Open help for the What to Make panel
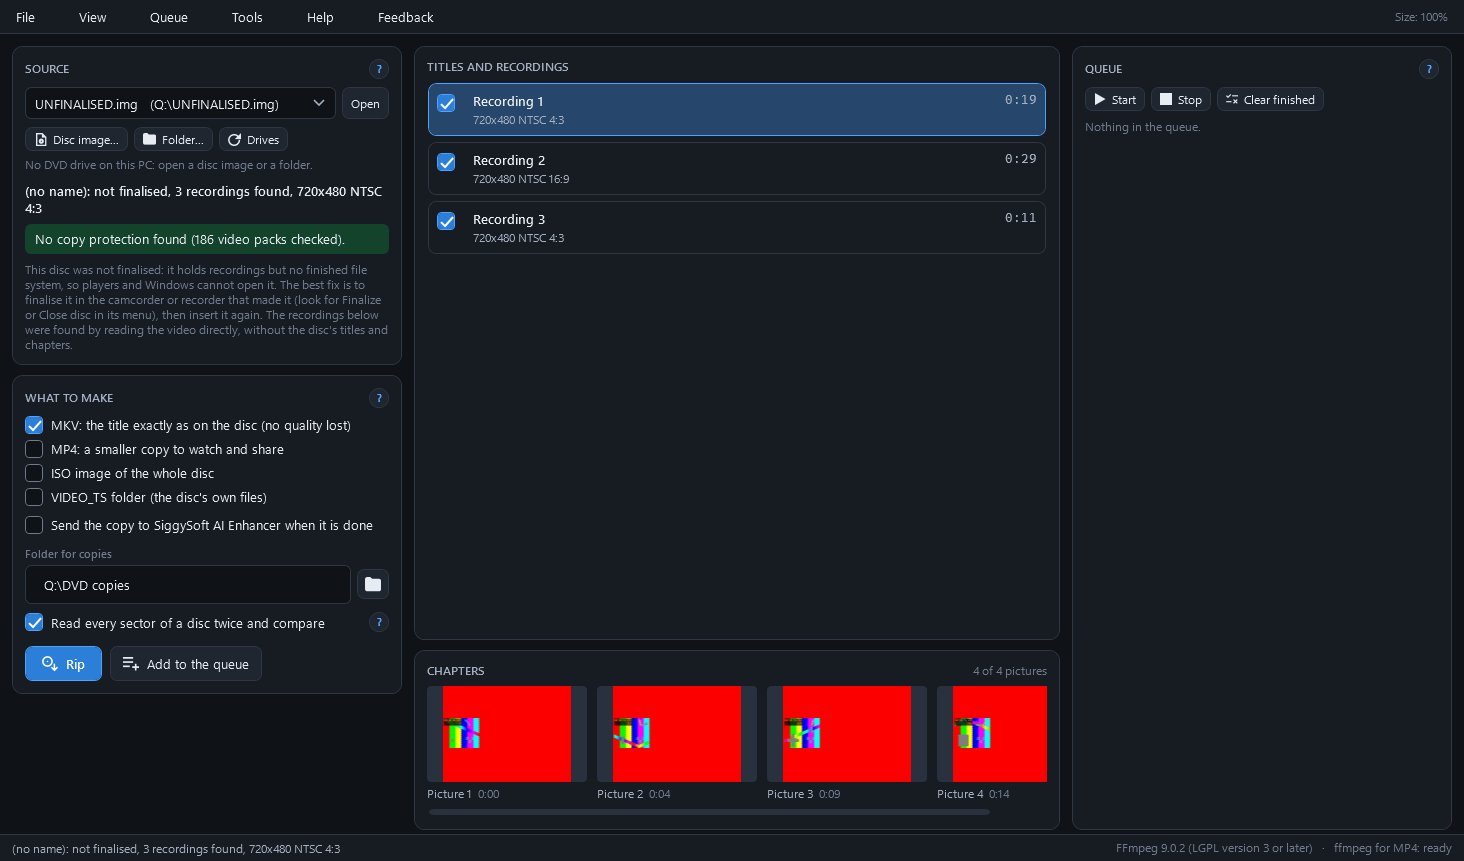1464x861 pixels. pyautogui.click(x=379, y=398)
